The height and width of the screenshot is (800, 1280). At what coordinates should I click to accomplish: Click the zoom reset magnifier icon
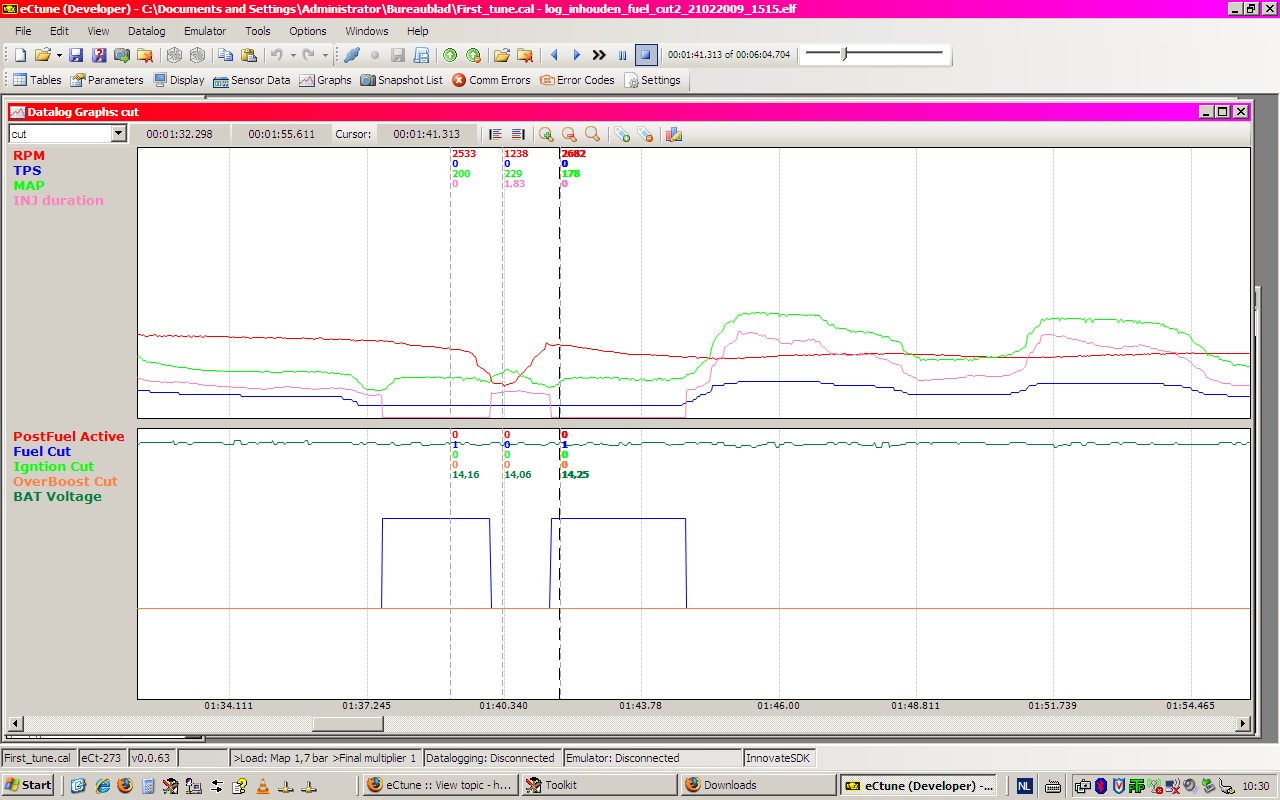(x=592, y=134)
